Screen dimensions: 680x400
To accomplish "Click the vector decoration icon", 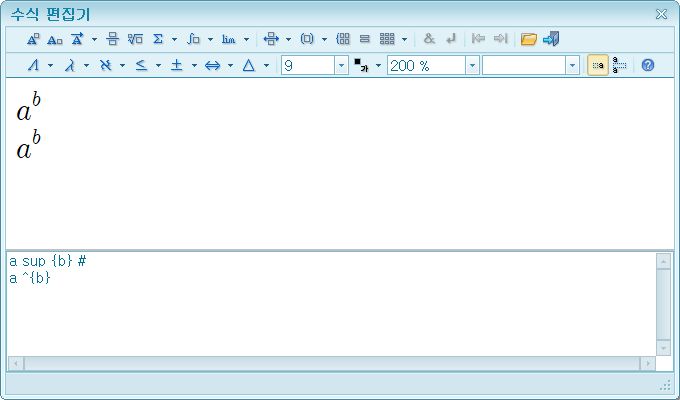I will point(77,39).
